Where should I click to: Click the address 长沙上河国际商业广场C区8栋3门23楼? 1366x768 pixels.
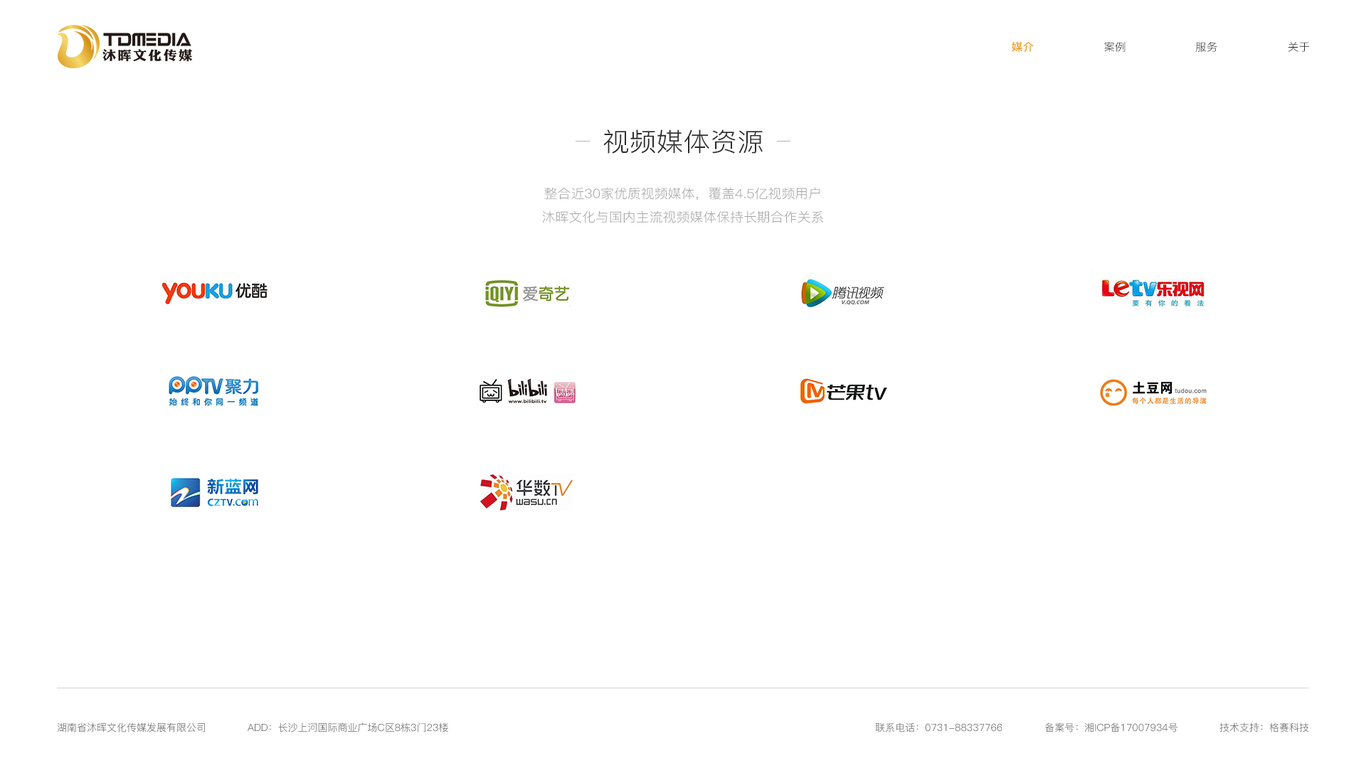tap(363, 728)
